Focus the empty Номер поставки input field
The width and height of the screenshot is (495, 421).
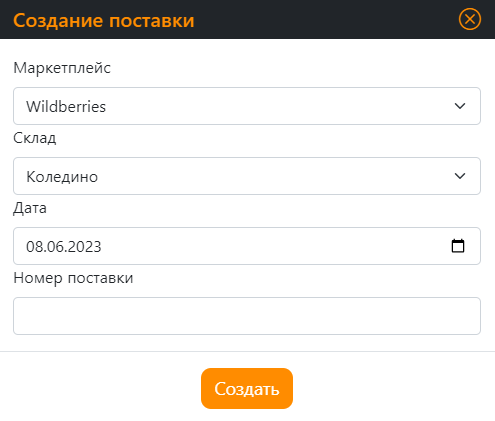click(x=247, y=316)
